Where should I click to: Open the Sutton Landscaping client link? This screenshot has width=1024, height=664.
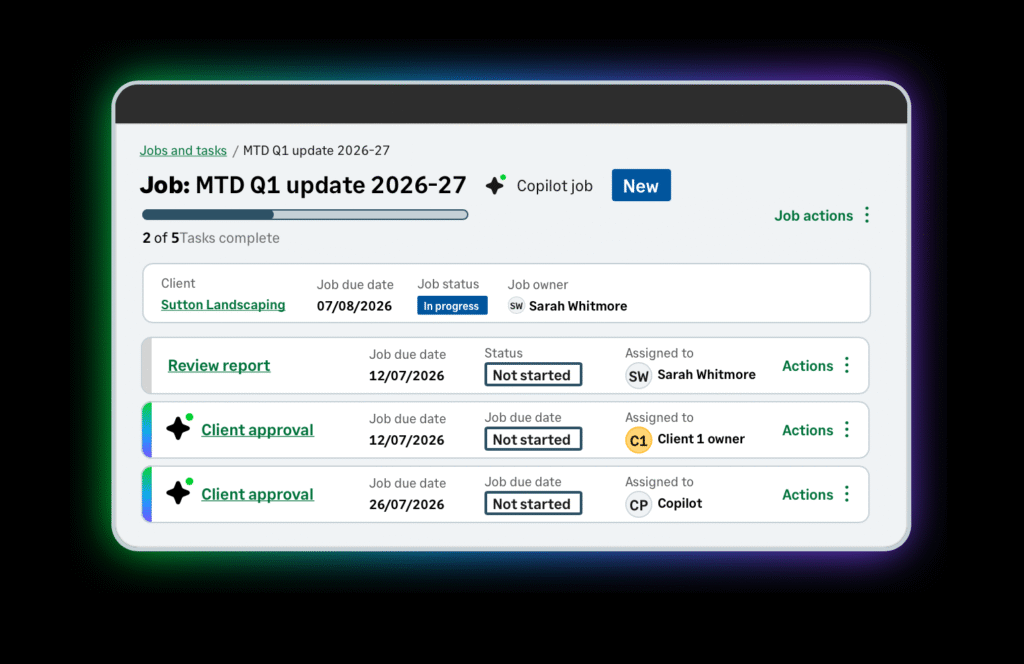[x=223, y=305]
